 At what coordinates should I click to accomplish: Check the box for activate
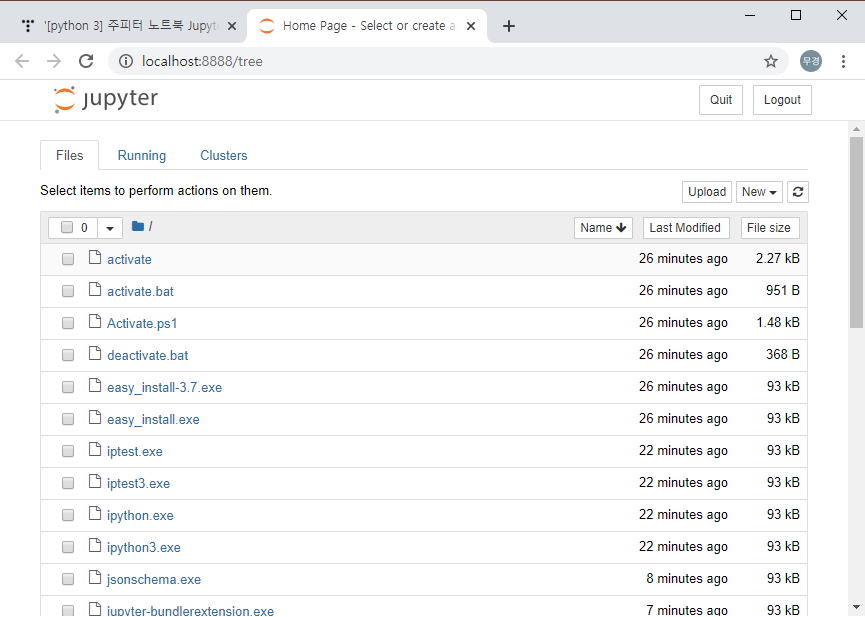coord(68,259)
